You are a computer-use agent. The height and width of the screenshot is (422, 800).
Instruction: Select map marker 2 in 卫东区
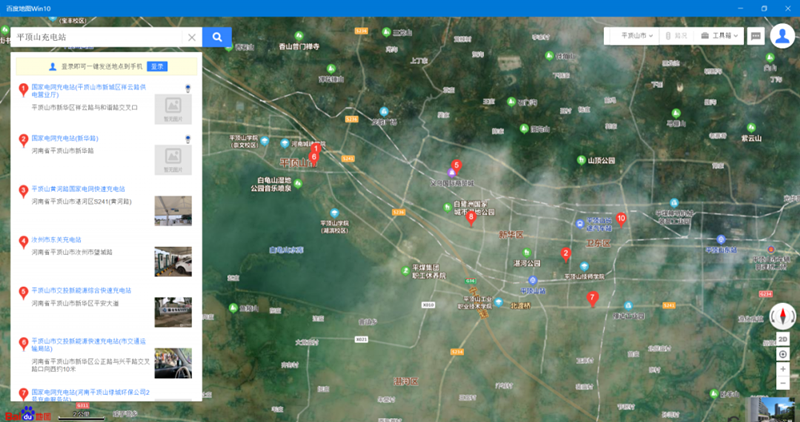pos(565,254)
